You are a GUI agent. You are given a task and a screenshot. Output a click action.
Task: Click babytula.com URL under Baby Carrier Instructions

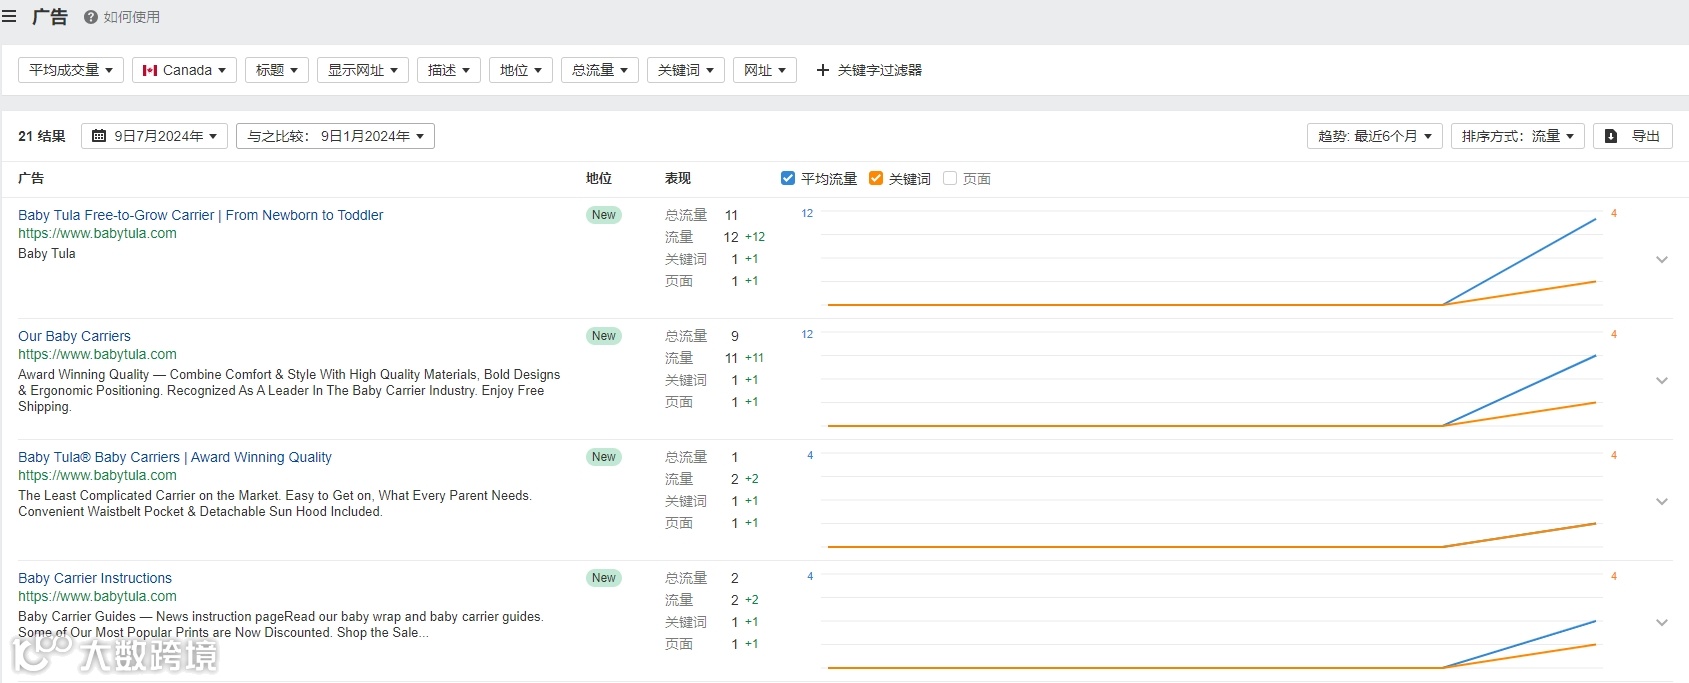[97, 596]
